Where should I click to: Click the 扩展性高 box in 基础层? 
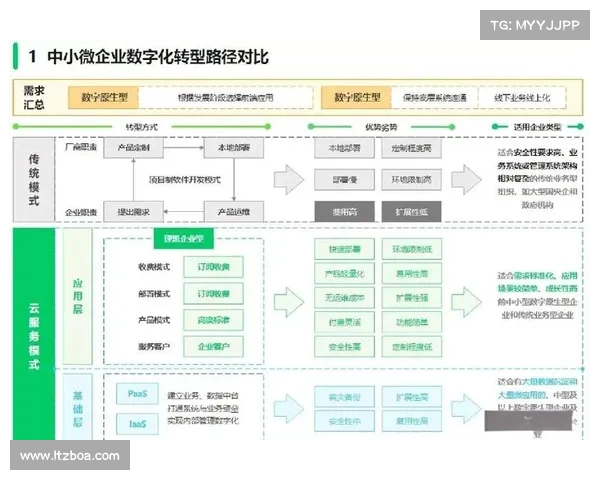(x=412, y=397)
